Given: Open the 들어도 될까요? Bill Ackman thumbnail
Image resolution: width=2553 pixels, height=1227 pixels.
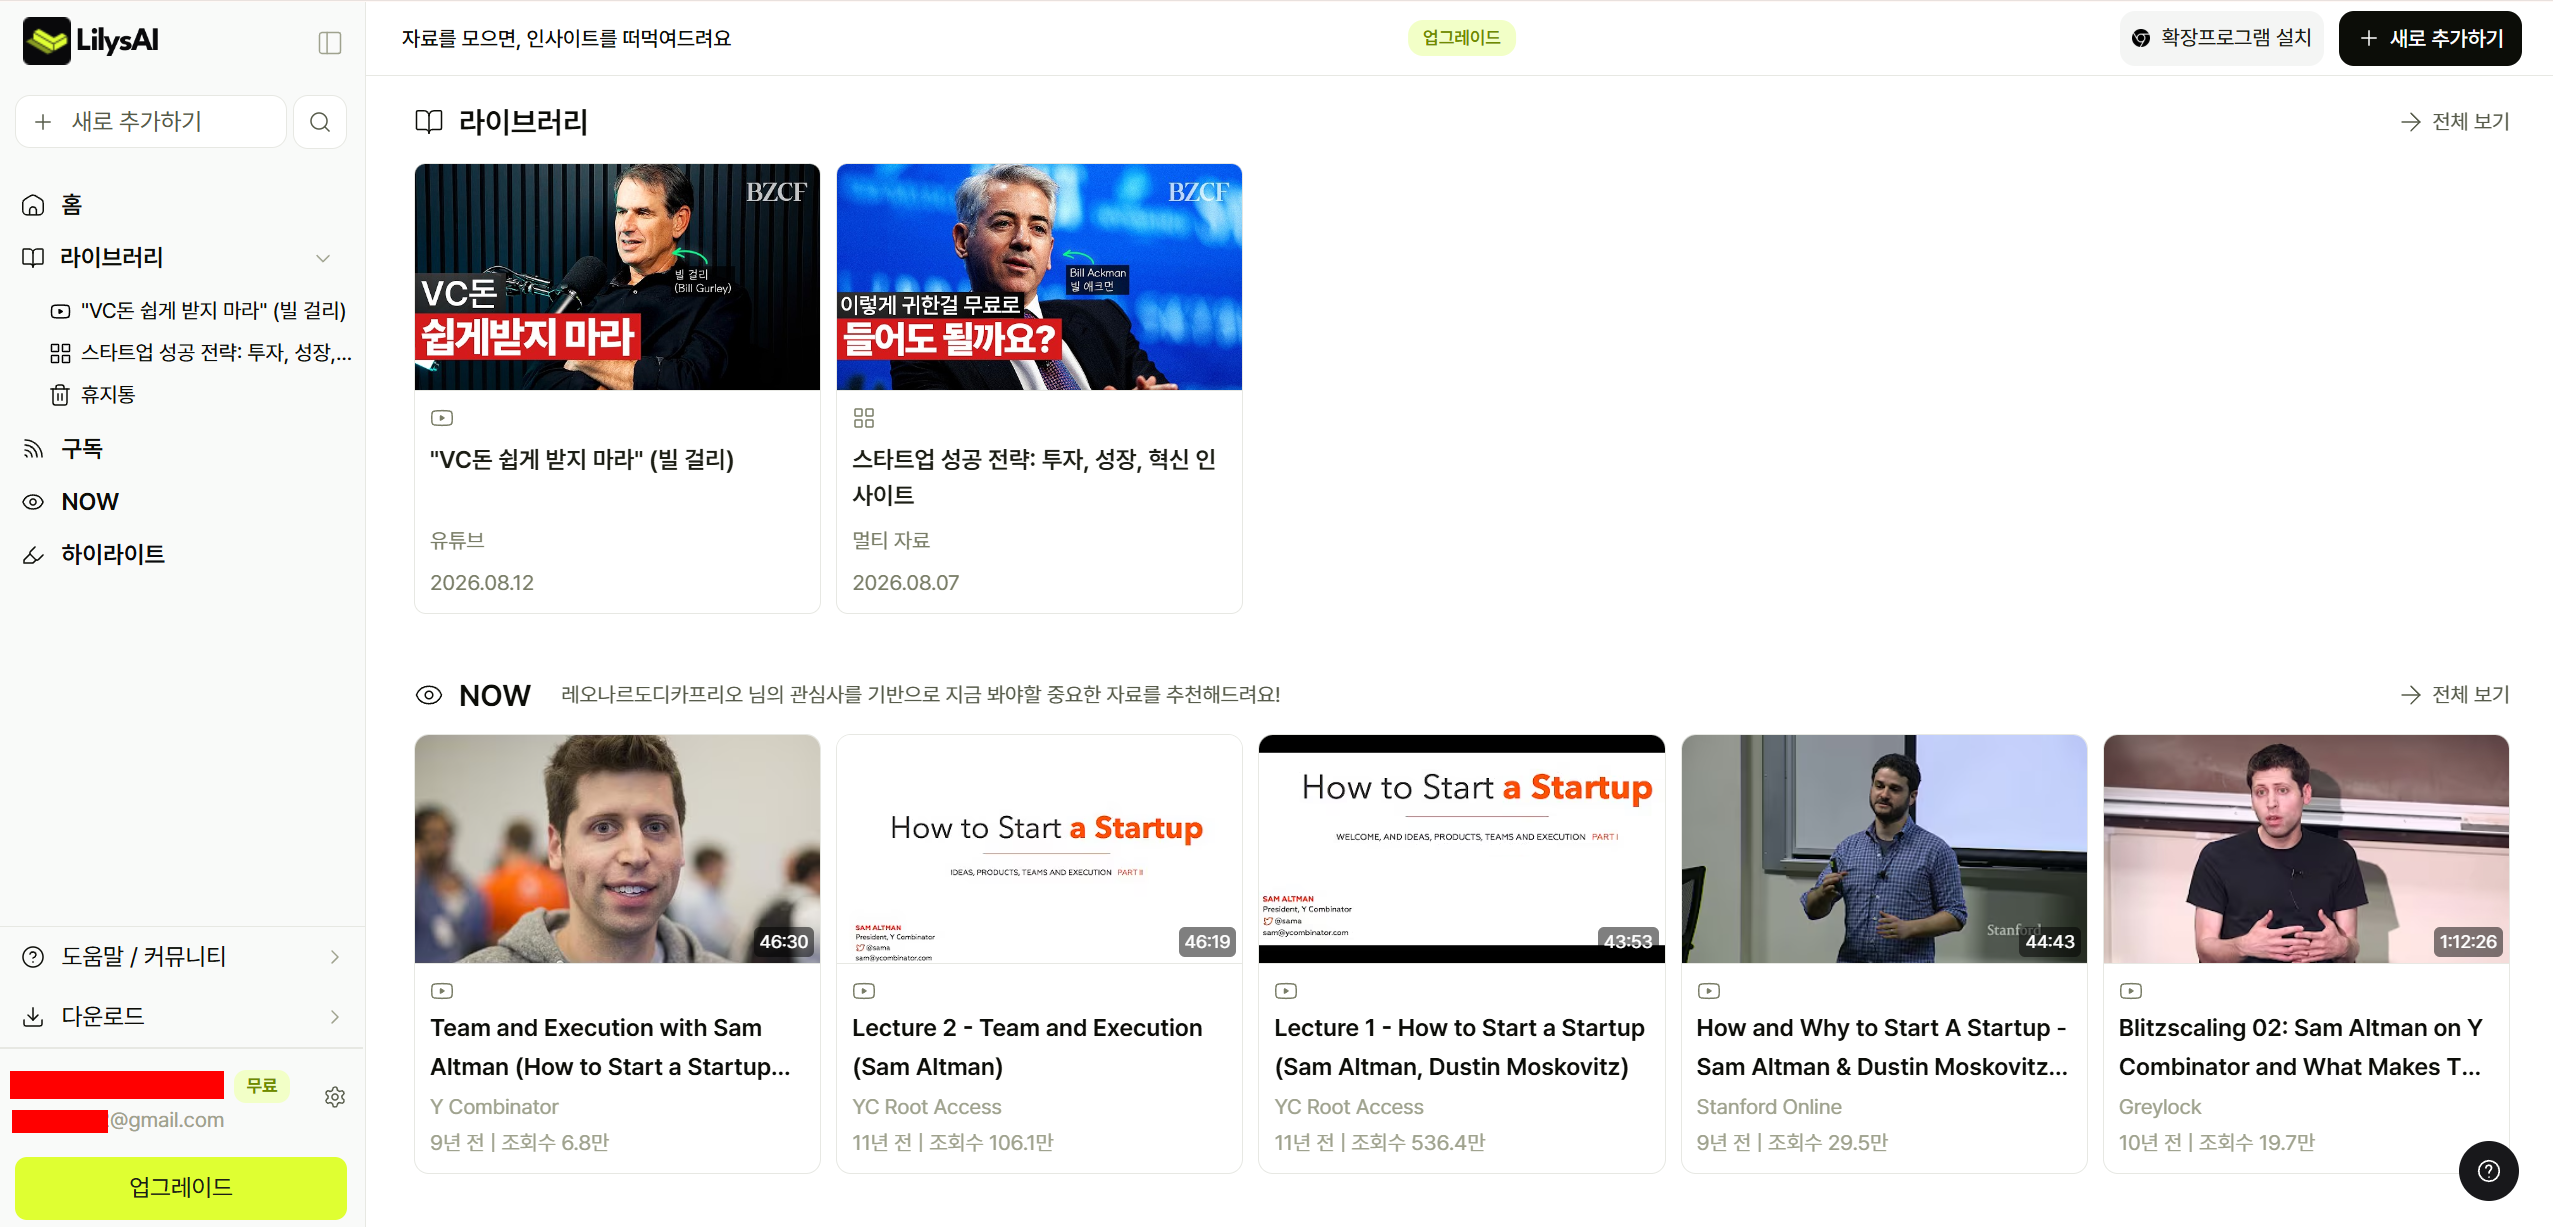Looking at the screenshot, I should tap(1039, 277).
